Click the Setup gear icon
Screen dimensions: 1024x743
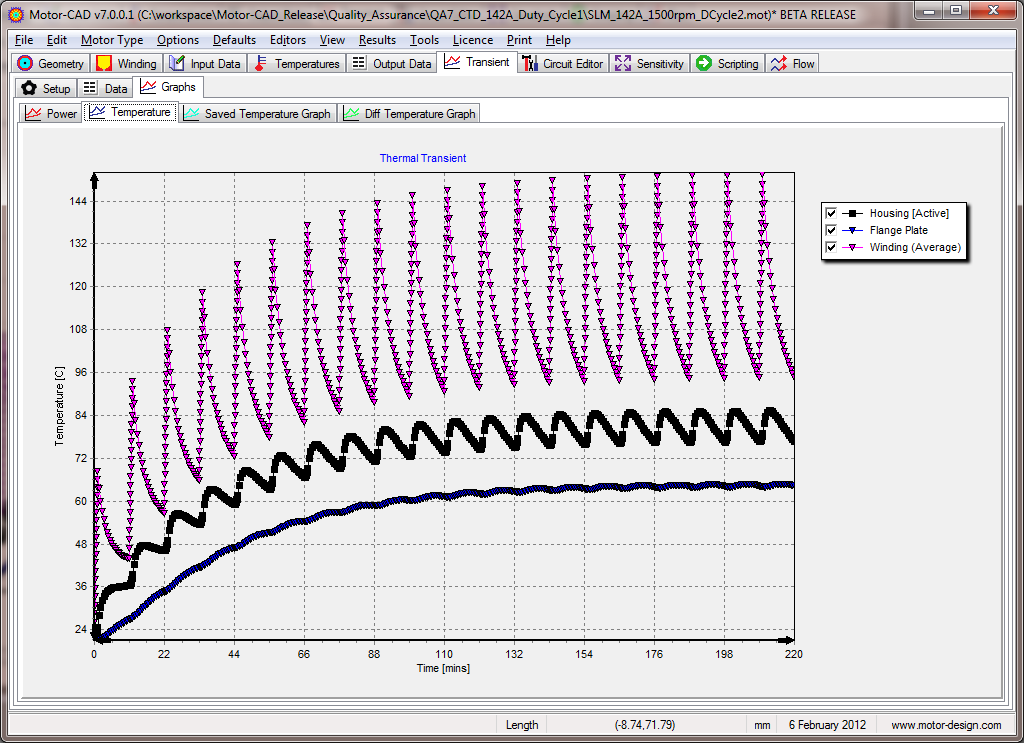29,88
